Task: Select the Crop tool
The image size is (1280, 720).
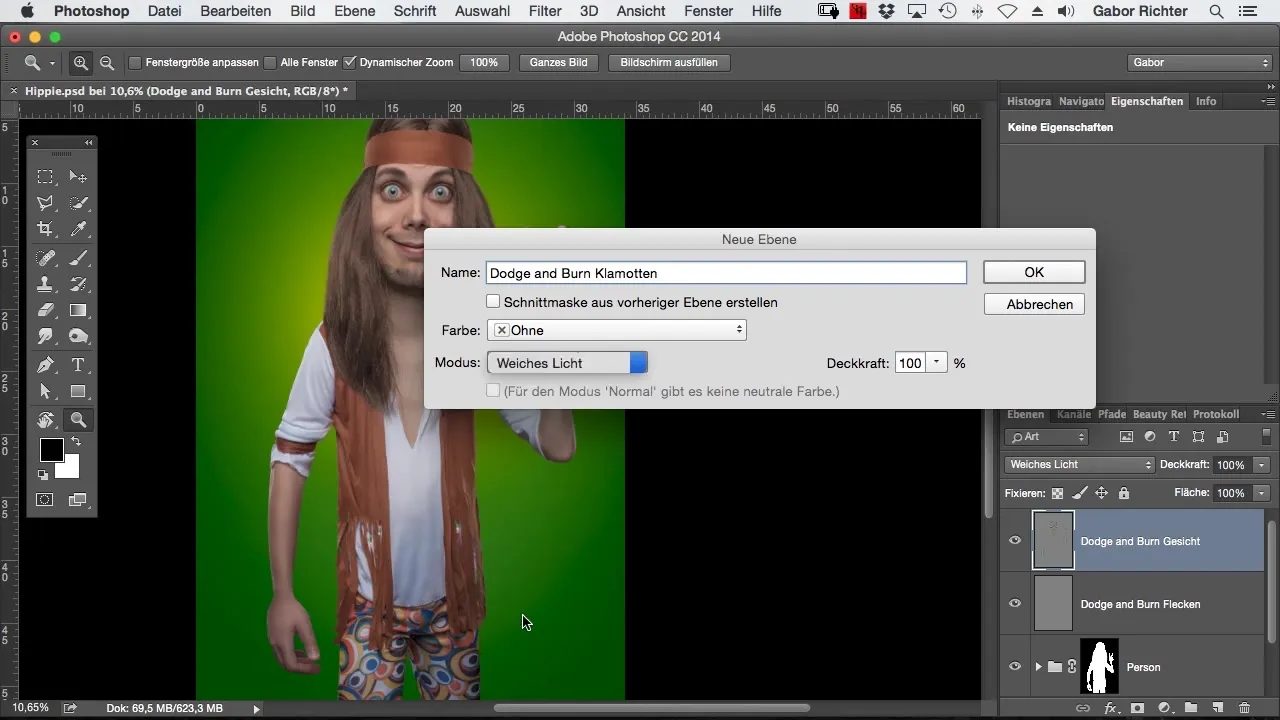Action: click(x=45, y=230)
